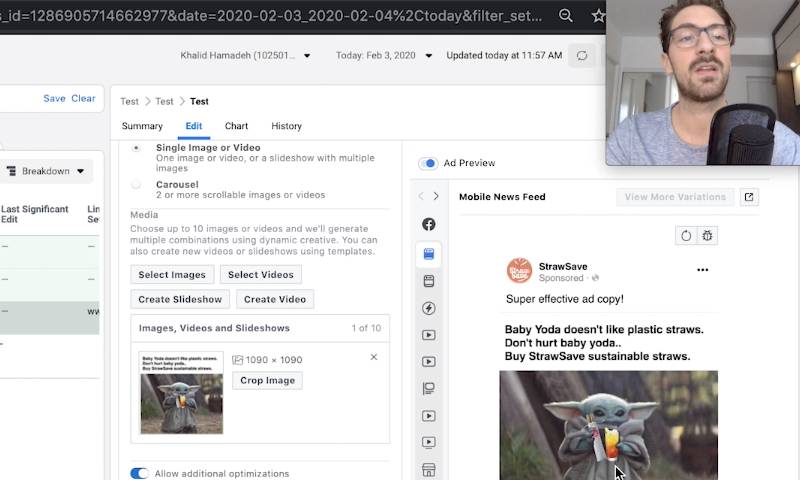Select the placement icon below Mobile News Feed
This screenshot has width=800, height=480.
click(429, 281)
